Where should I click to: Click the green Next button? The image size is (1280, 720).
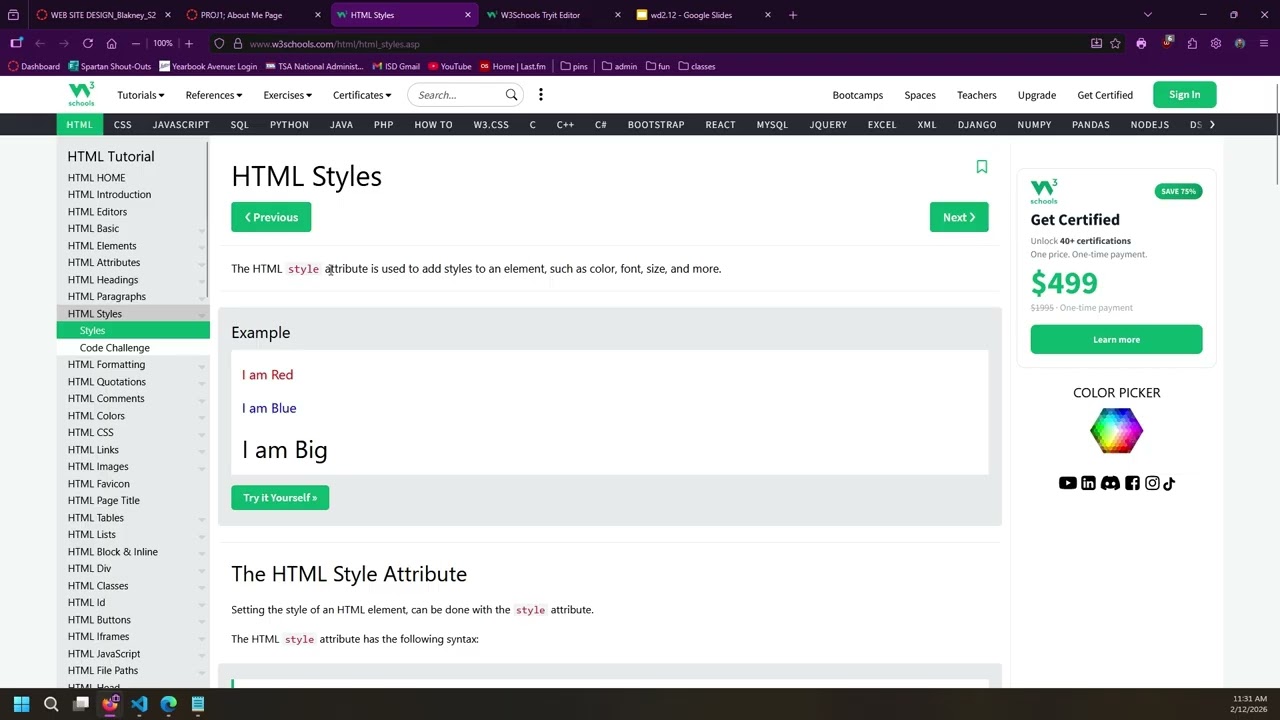pyautogui.click(x=959, y=217)
